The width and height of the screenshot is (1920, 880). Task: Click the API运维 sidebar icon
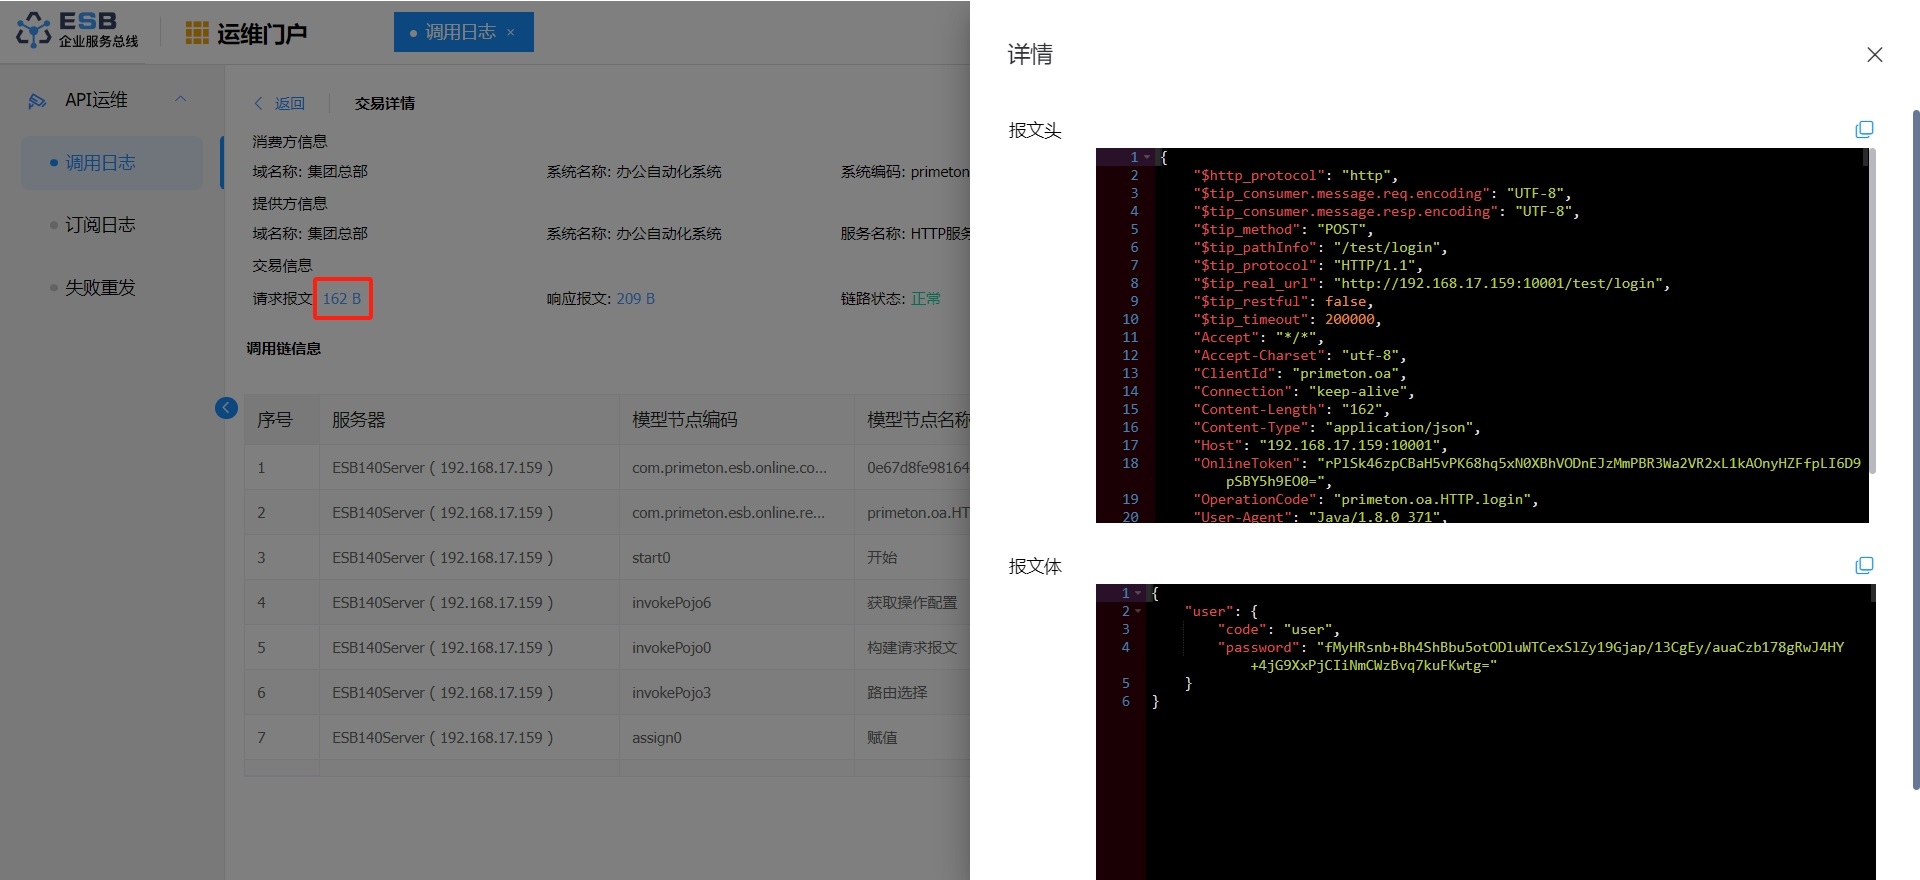[37, 101]
